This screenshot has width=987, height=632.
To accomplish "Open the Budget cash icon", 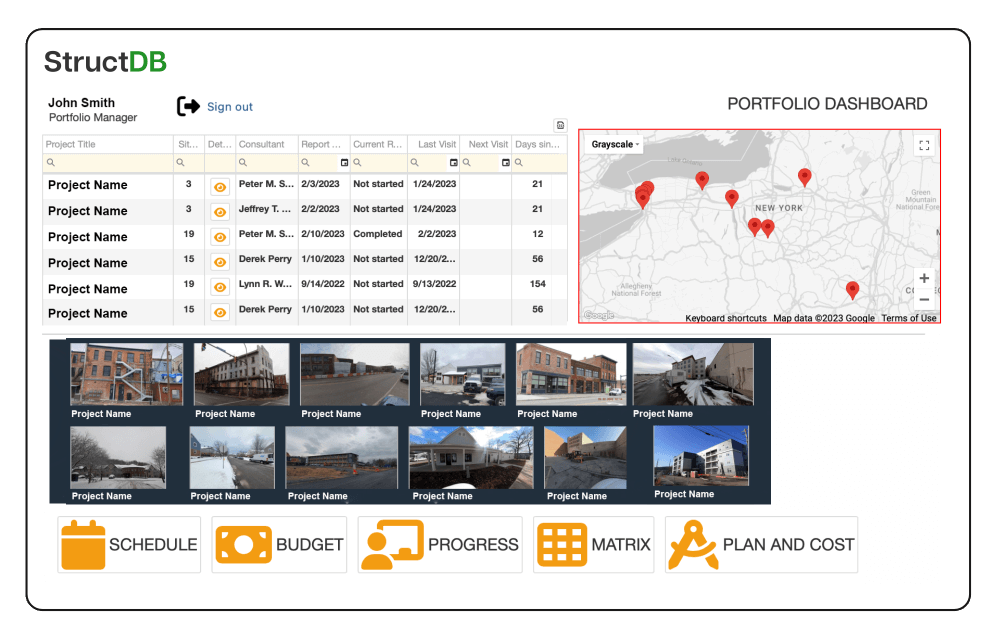I will point(243,544).
